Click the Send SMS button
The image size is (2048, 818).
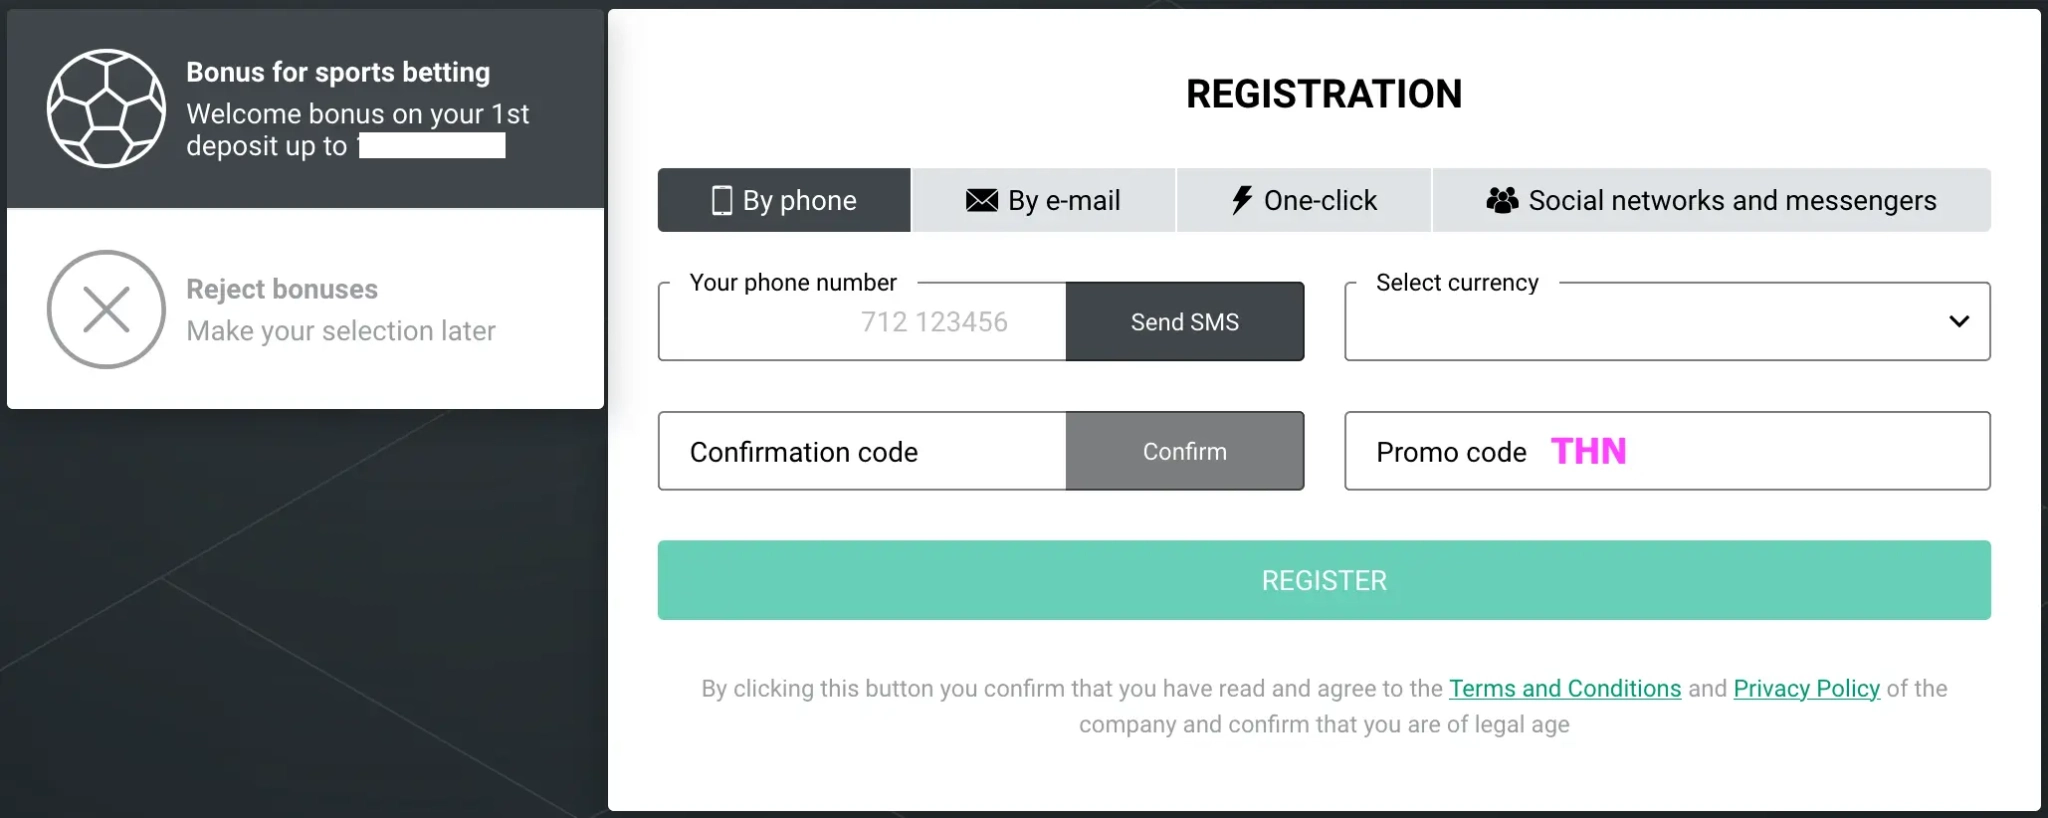click(1184, 321)
